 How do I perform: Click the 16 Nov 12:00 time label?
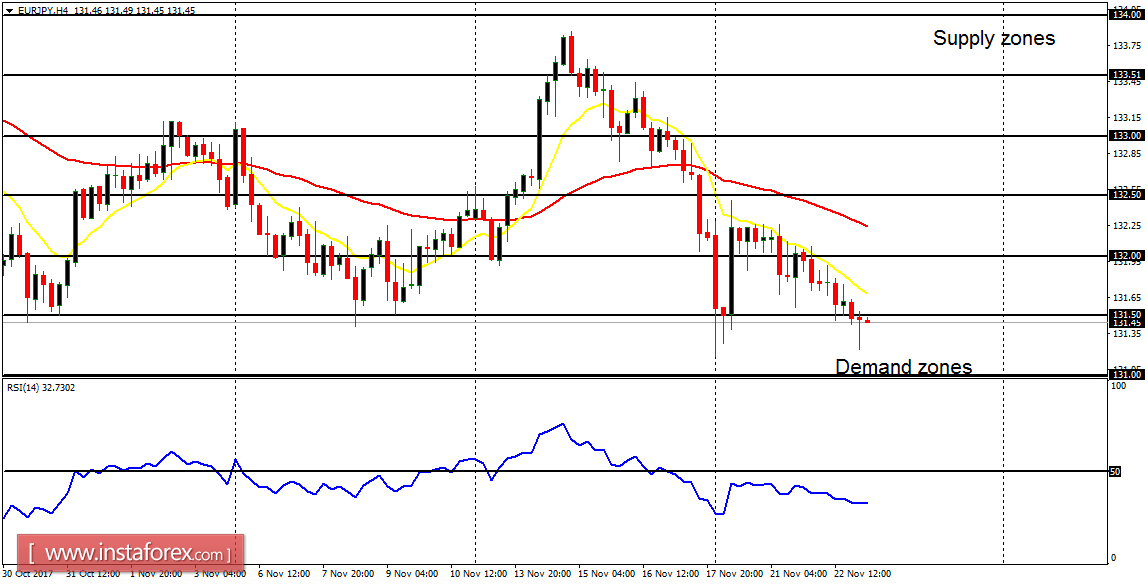pos(672,573)
